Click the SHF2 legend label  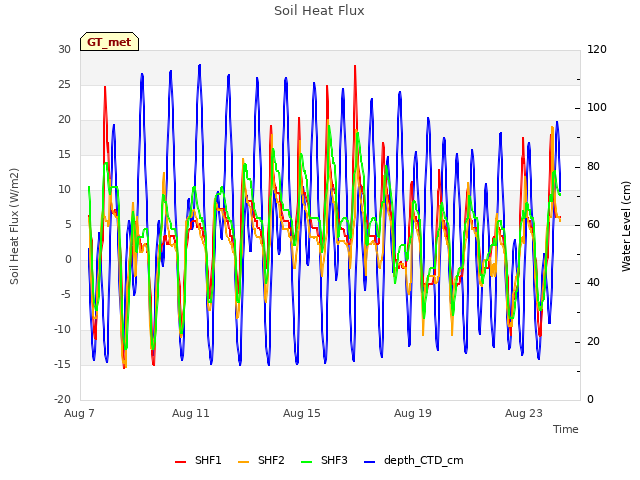coord(271,460)
